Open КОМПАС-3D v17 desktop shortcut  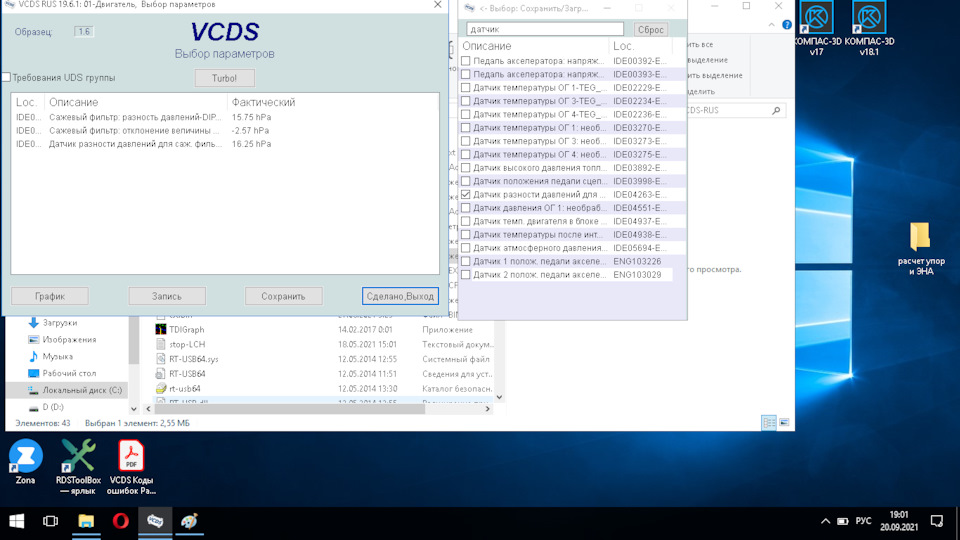817,29
